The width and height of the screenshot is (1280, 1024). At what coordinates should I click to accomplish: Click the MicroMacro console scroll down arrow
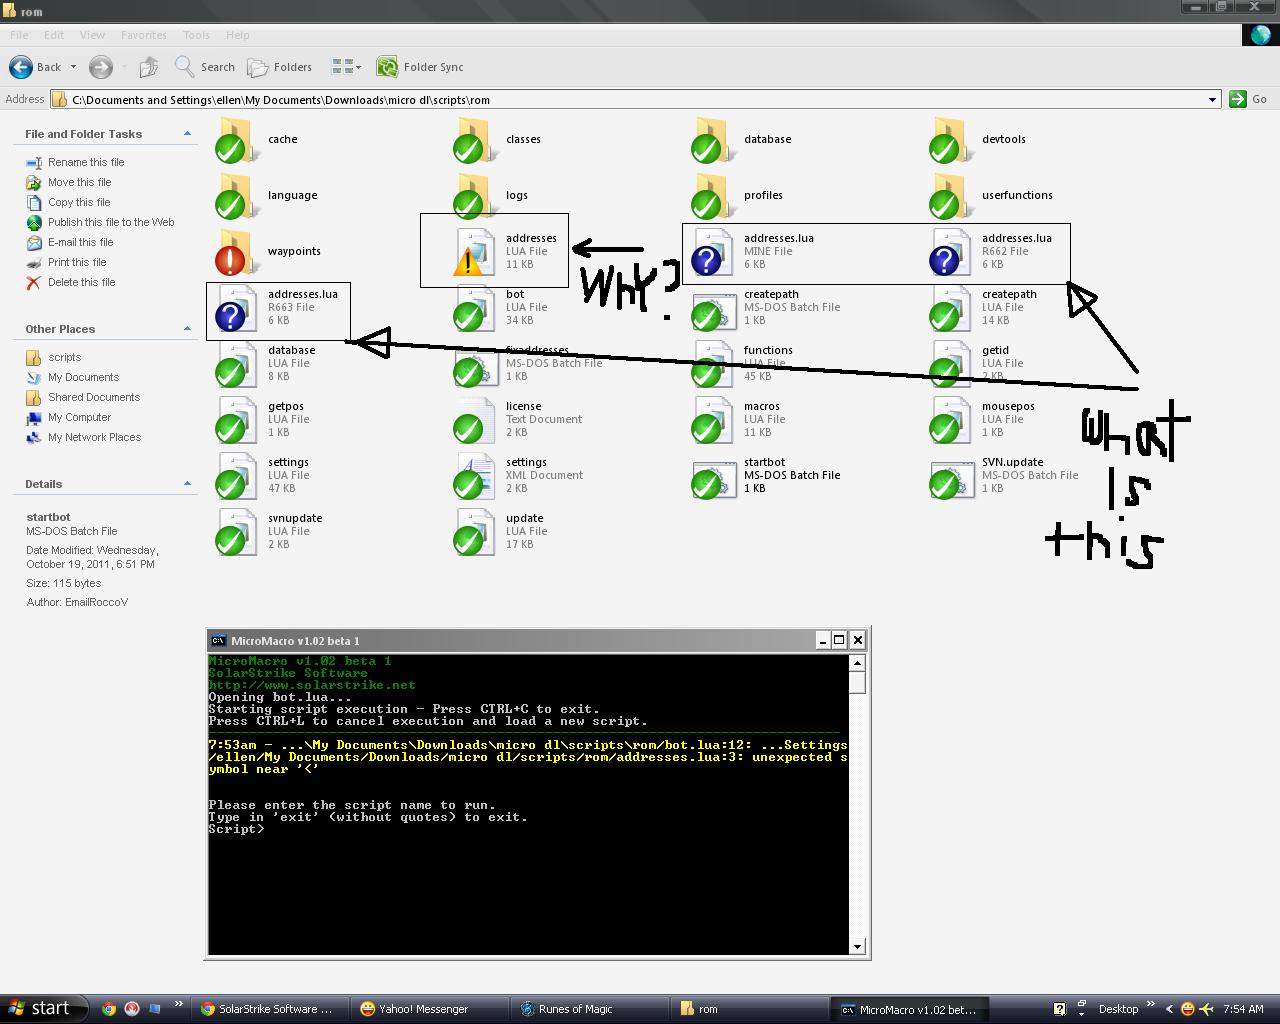(857, 946)
